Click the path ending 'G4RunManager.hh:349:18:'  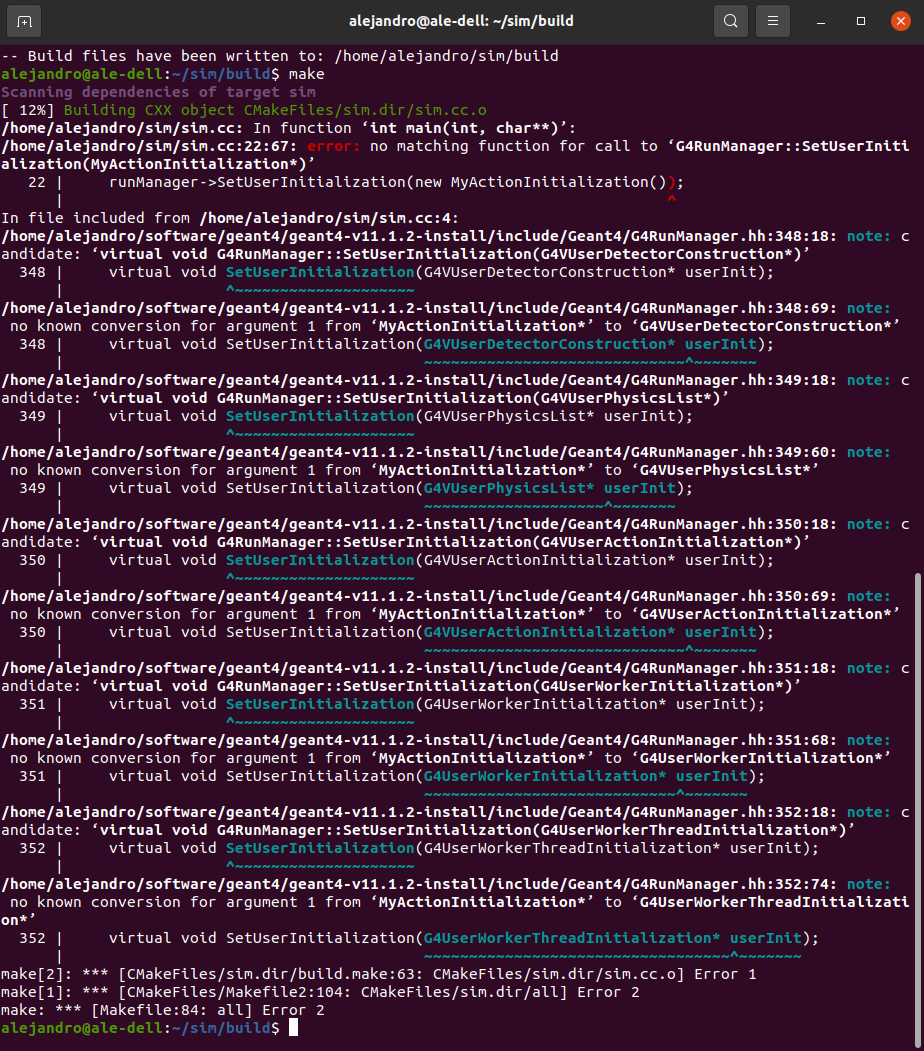pos(419,381)
